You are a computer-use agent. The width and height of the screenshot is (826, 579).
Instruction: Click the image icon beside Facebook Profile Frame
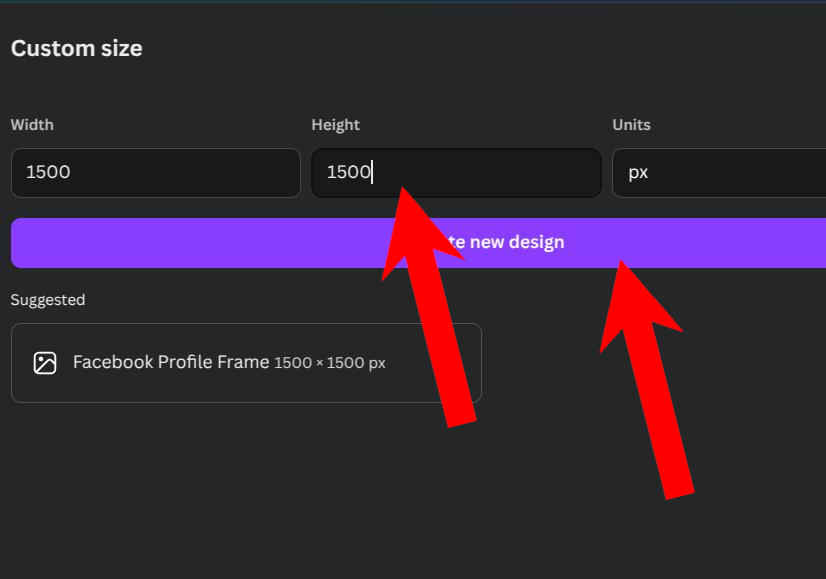45,363
